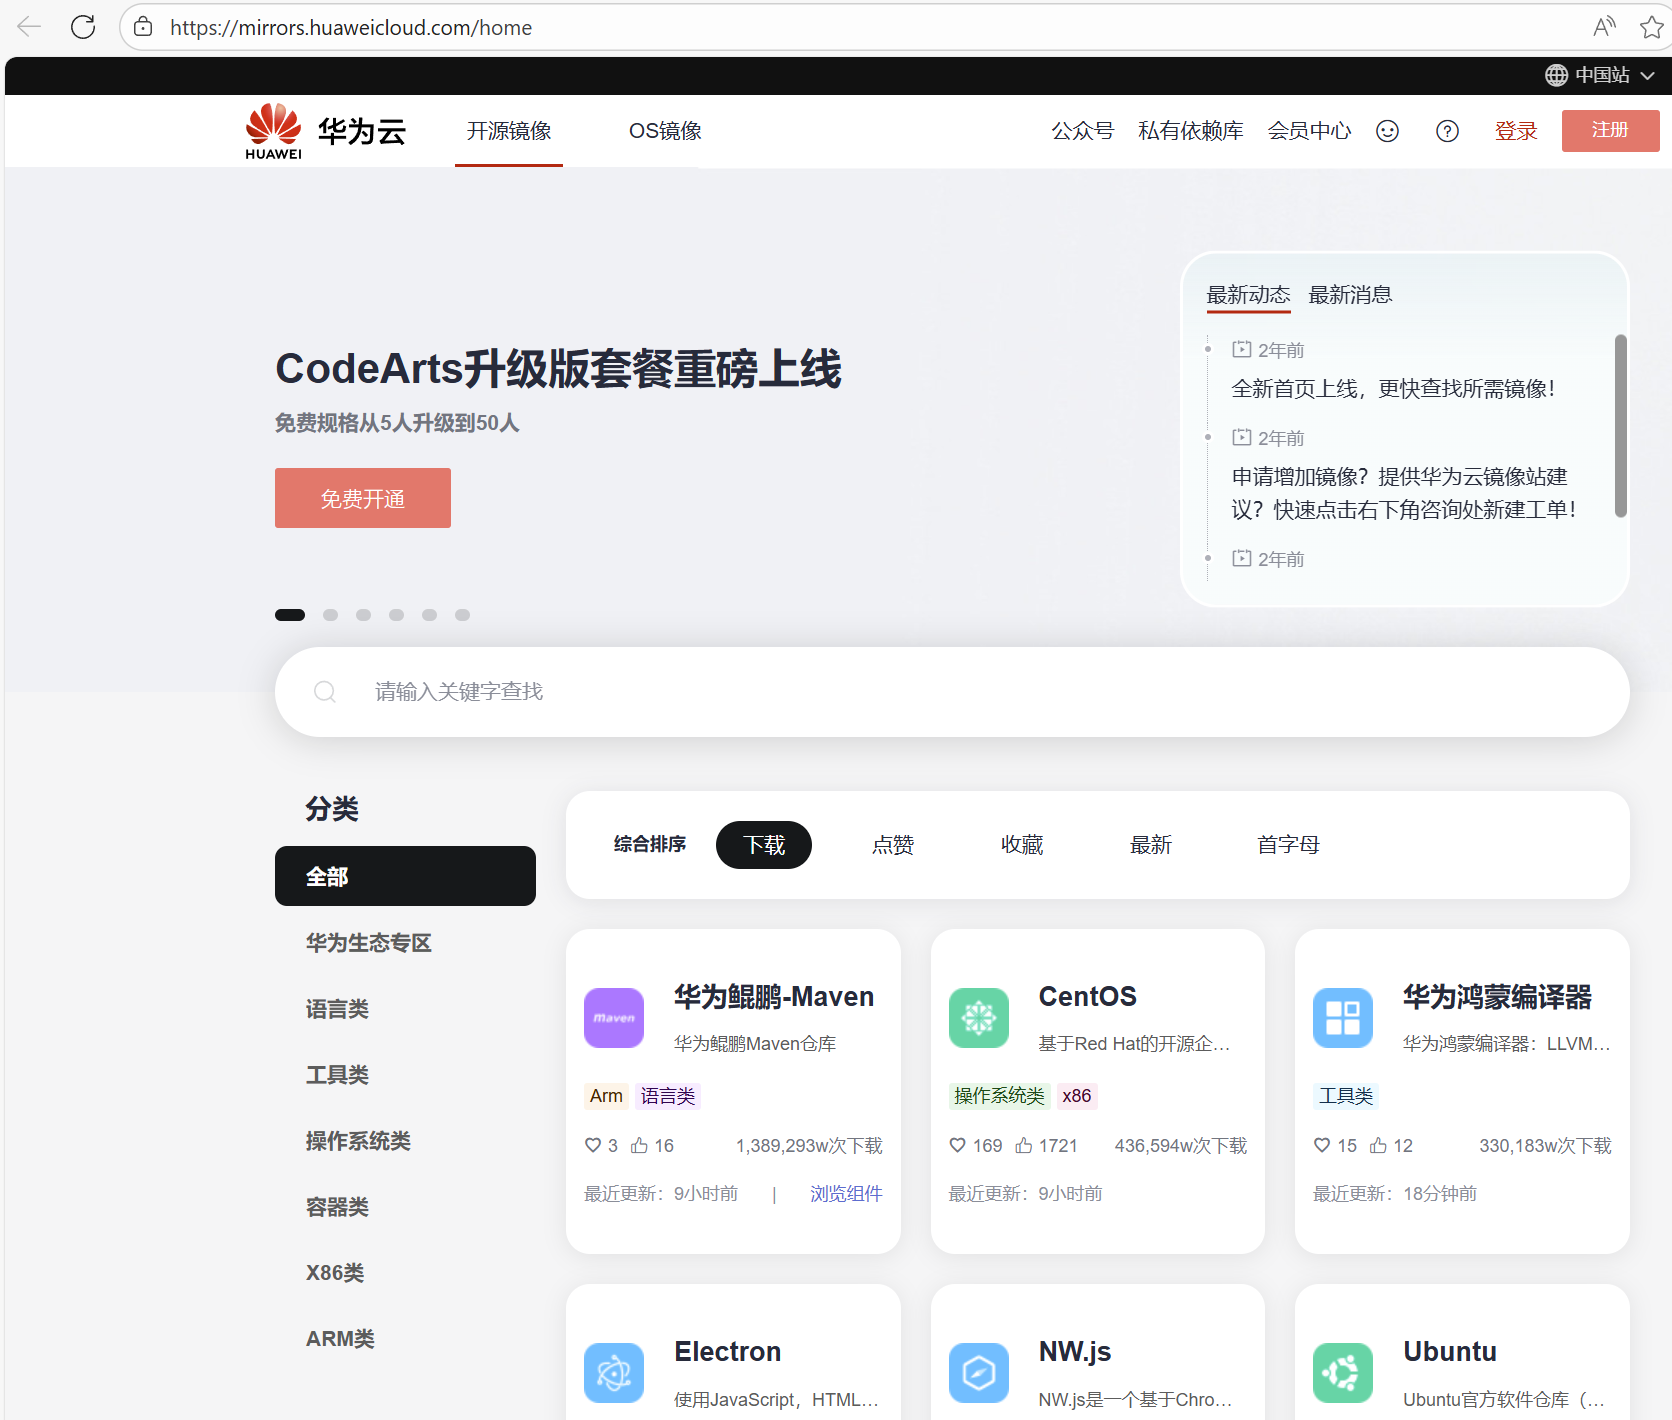Open 公众号 header menu

(x=1082, y=131)
